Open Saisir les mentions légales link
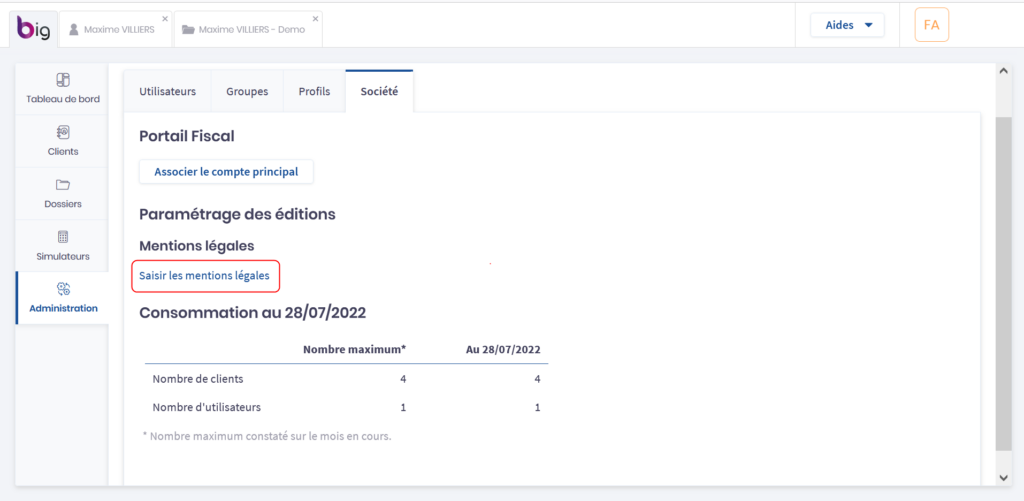 click(204, 275)
